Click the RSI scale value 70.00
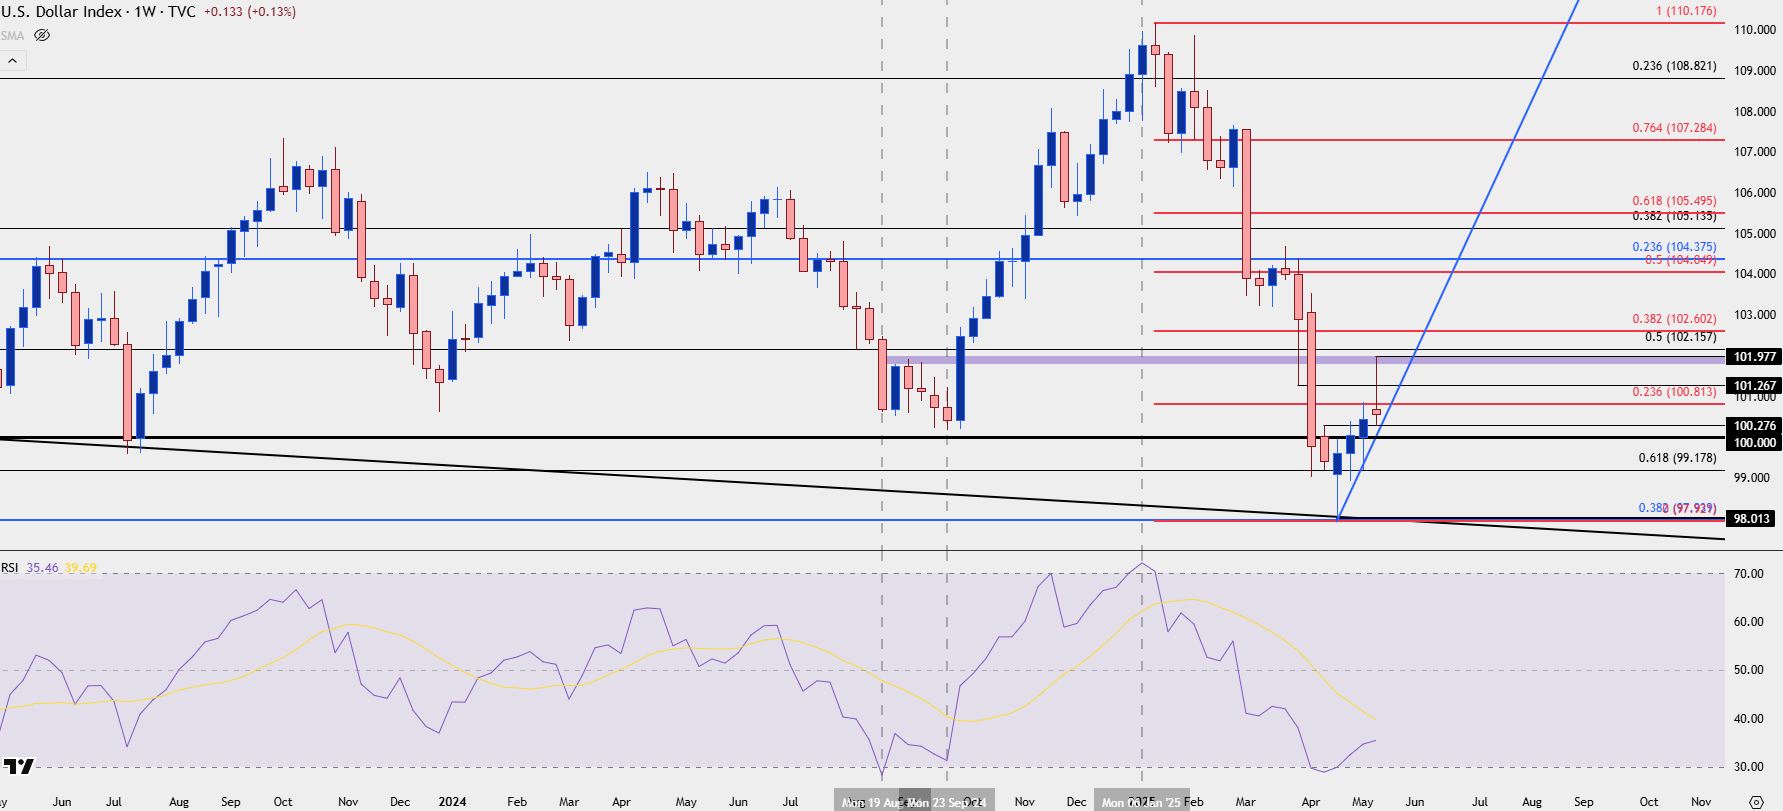1783x811 pixels. 1749,574
